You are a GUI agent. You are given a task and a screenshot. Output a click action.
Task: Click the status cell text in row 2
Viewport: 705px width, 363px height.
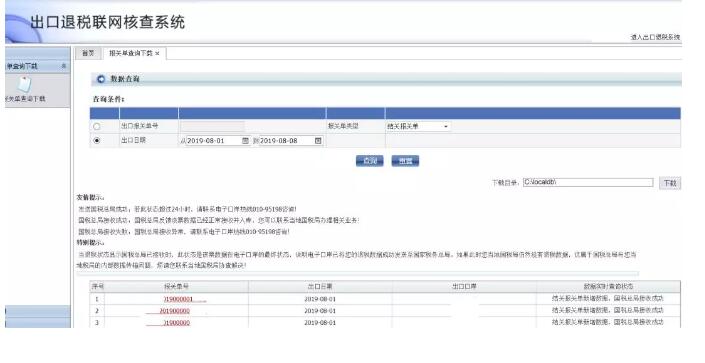click(608, 310)
